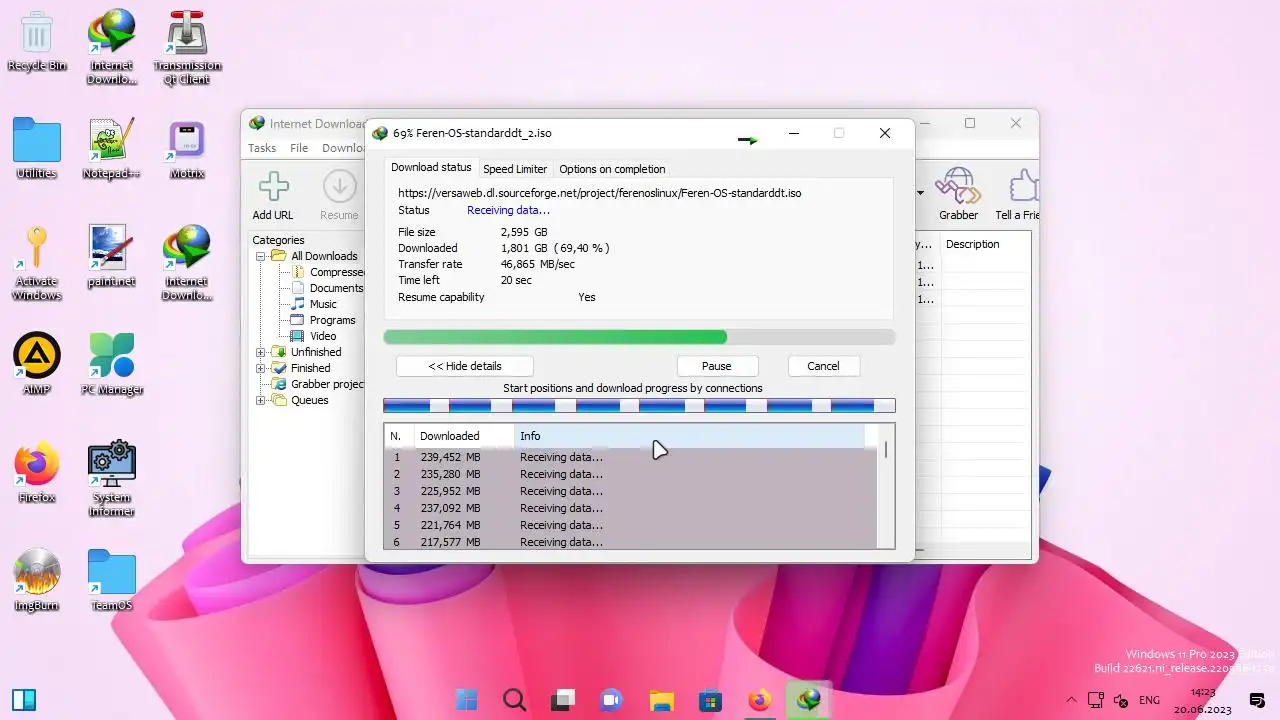Click the ENG language indicator
The width and height of the screenshot is (1280, 720).
coord(1149,700)
